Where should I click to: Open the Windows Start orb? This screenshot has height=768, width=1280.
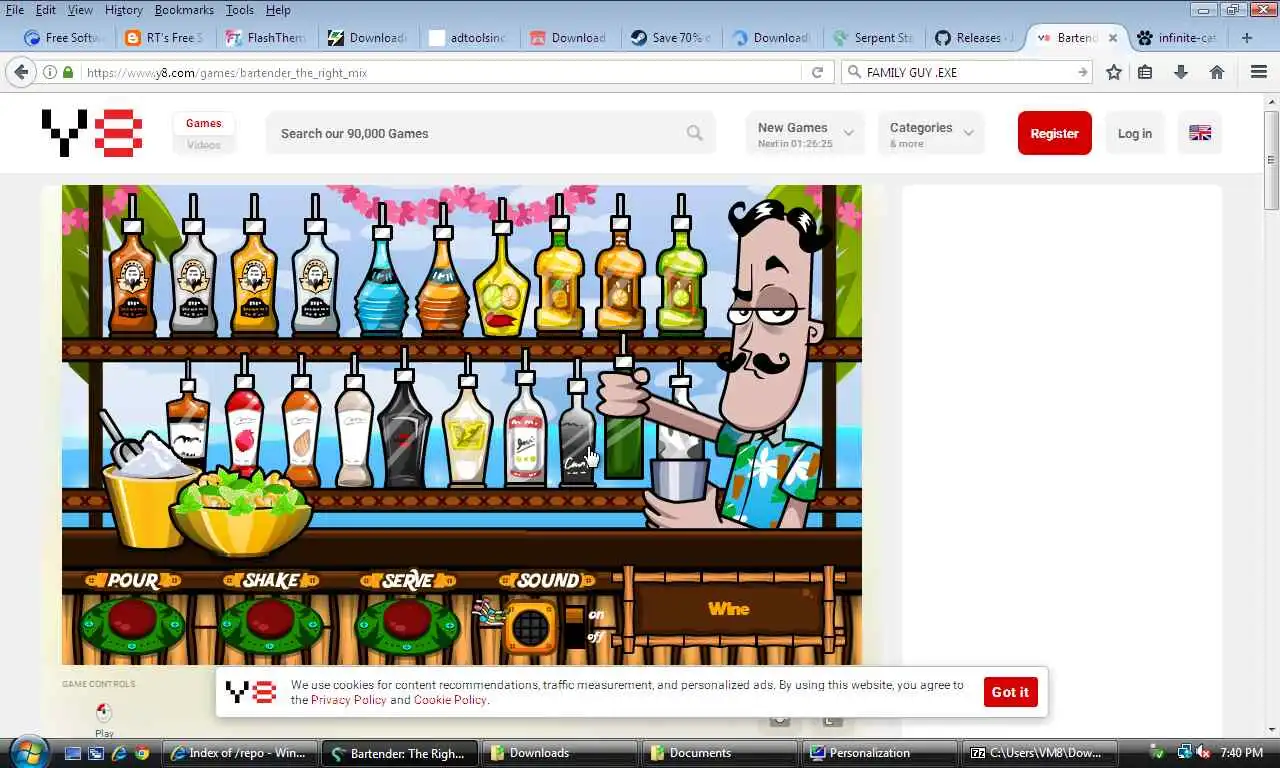pyautogui.click(x=27, y=752)
